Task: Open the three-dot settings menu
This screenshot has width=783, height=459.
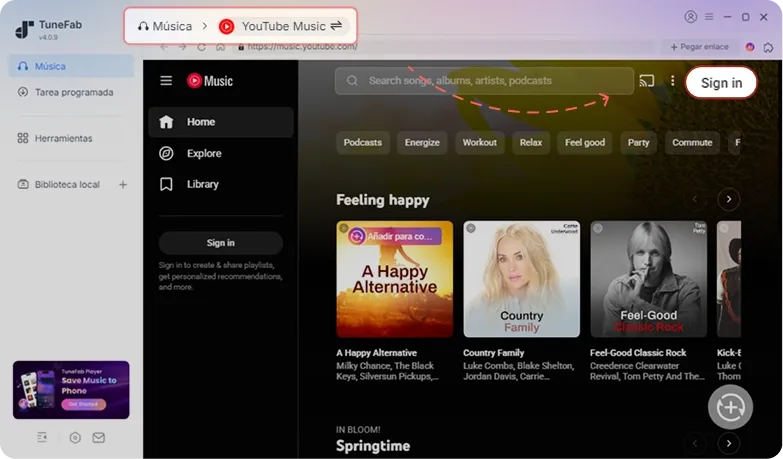Action: [x=673, y=81]
